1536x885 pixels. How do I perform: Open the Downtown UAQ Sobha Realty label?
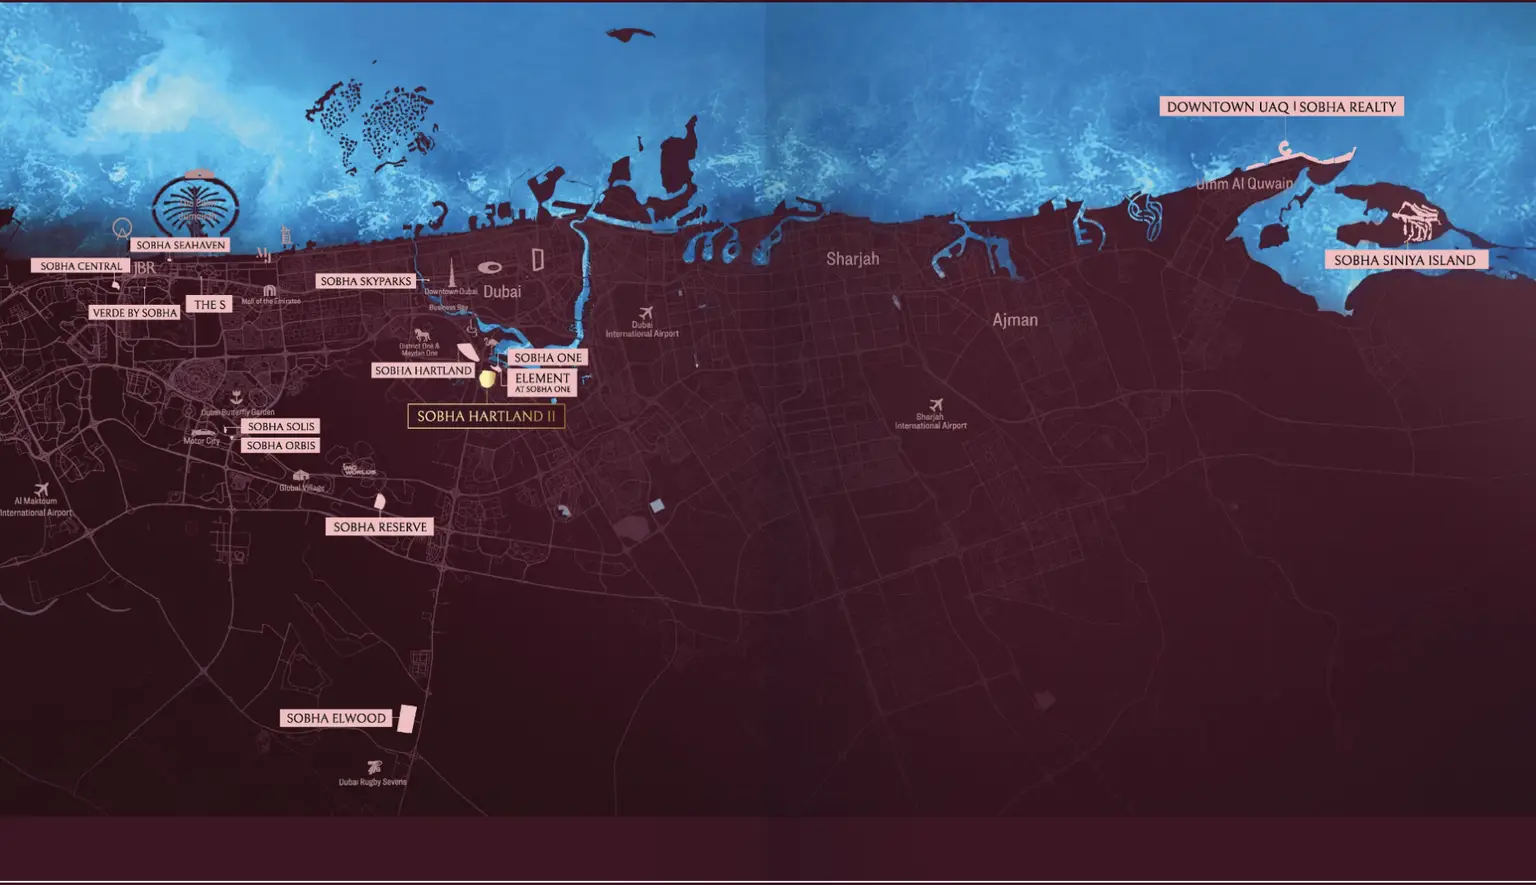pyautogui.click(x=1281, y=107)
